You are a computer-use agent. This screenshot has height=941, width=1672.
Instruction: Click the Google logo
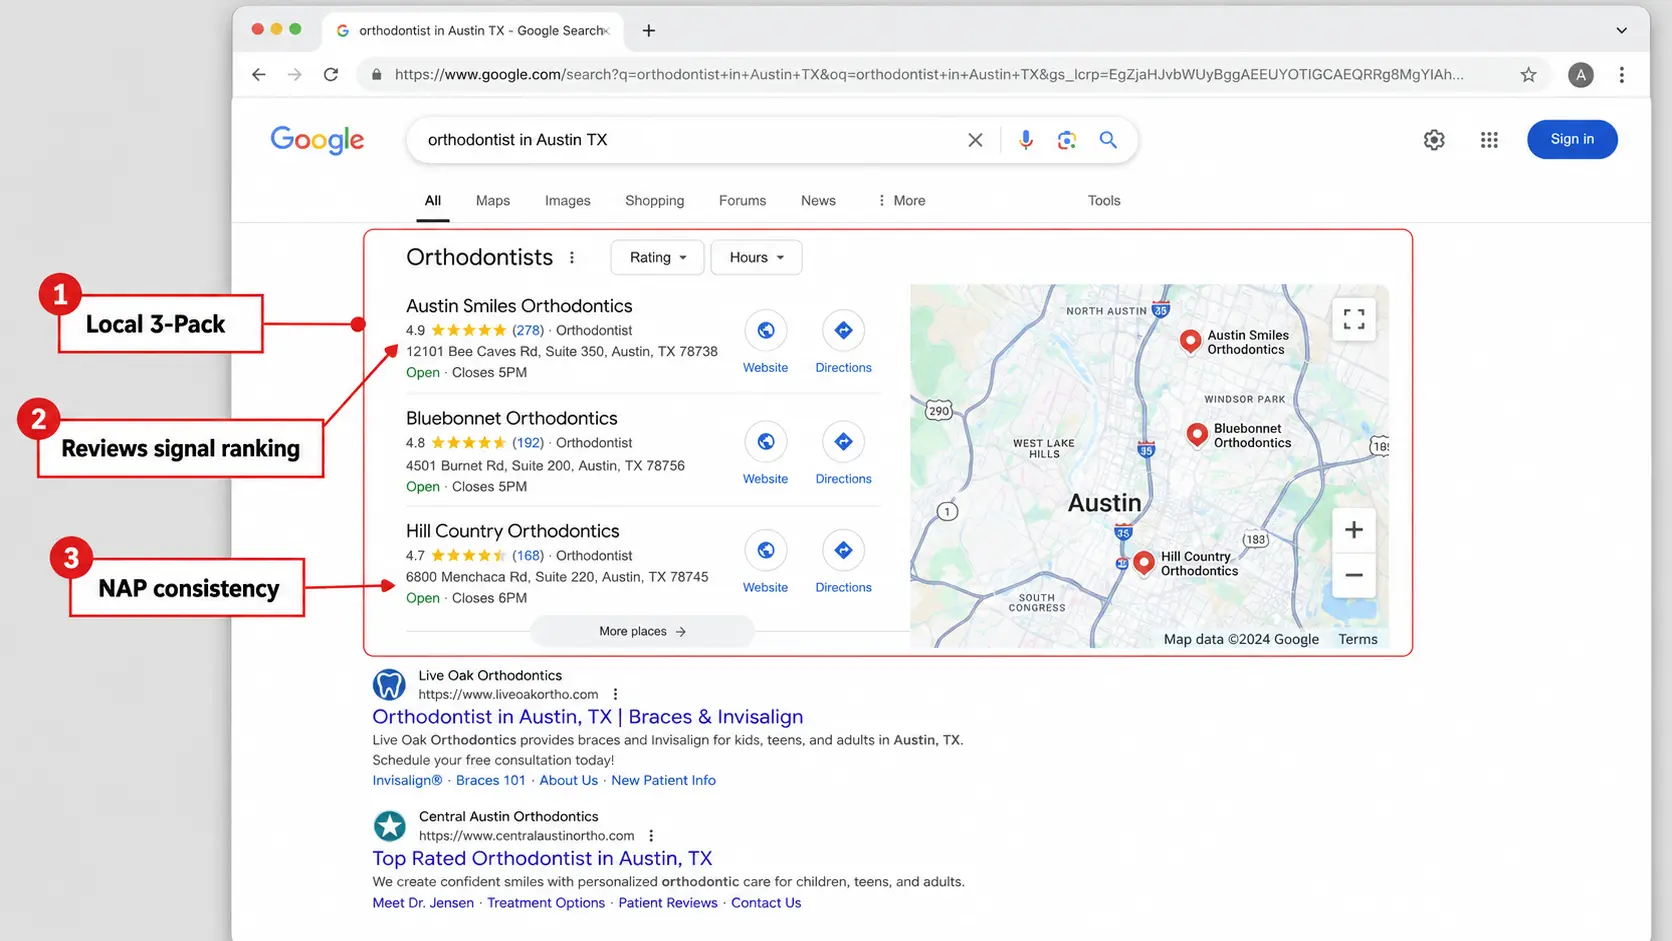click(x=317, y=140)
